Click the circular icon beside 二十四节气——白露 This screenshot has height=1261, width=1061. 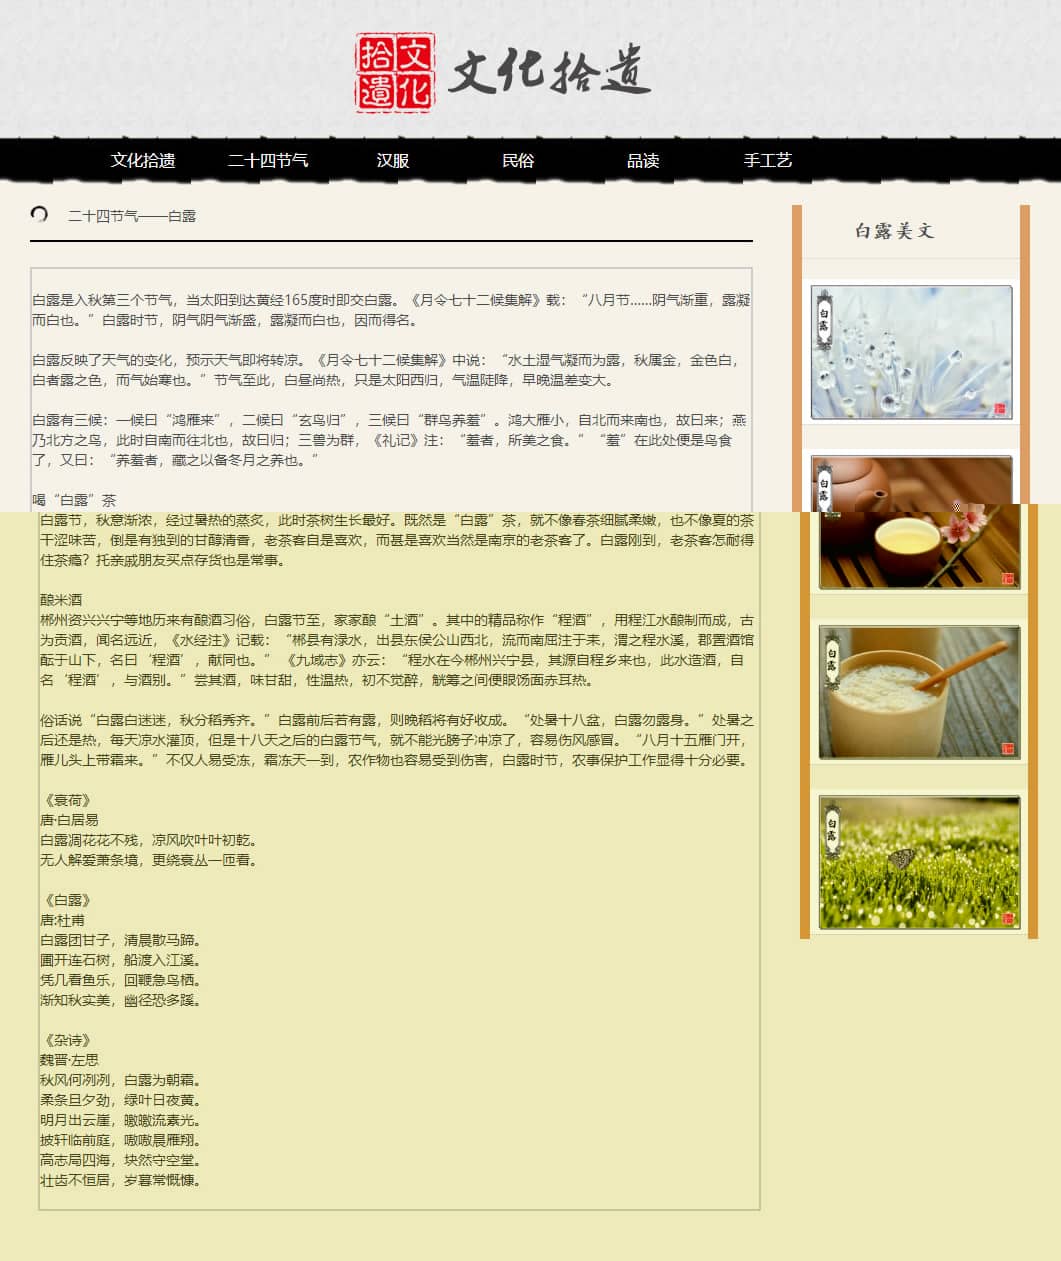coord(39,214)
